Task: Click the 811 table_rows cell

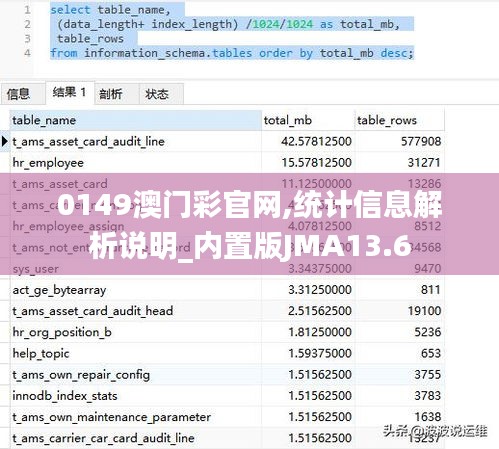Action: (399, 290)
